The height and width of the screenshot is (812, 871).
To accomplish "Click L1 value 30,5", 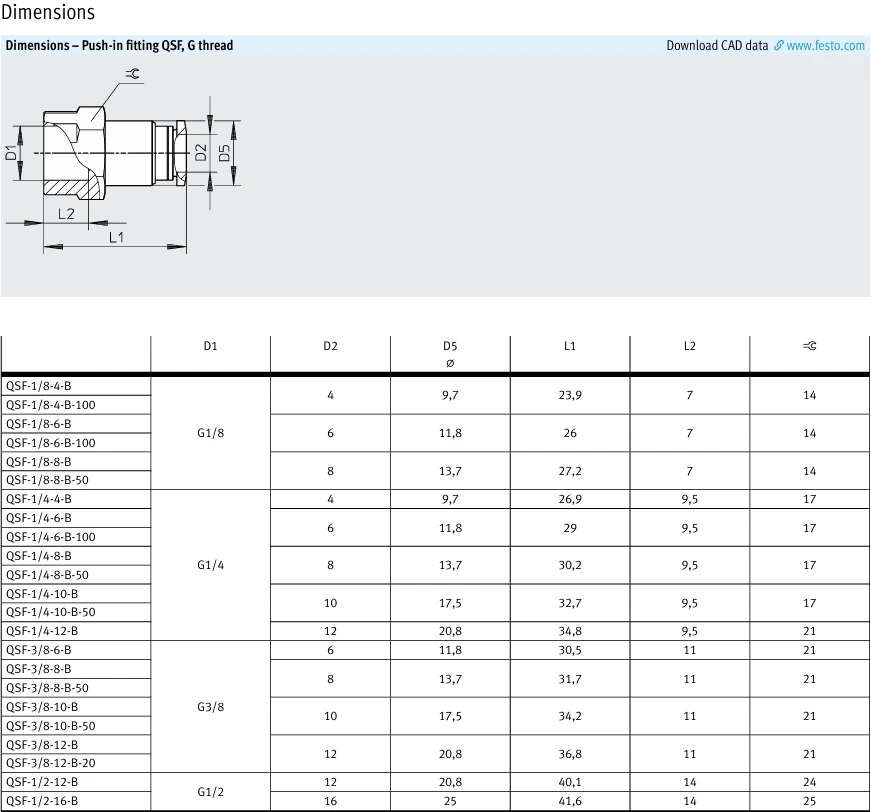I will [570, 650].
